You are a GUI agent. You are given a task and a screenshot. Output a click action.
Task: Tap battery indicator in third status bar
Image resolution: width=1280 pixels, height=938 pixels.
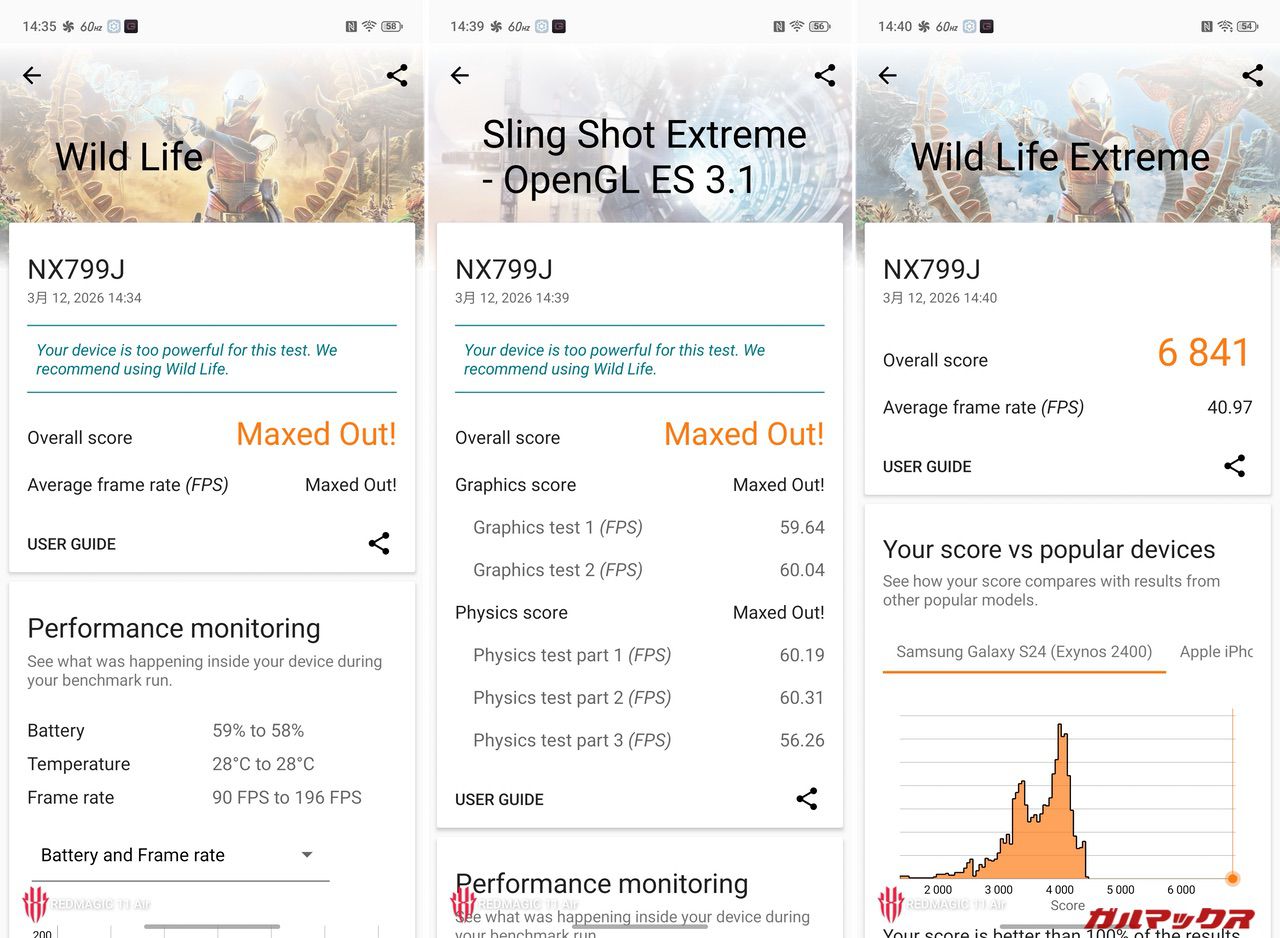tap(1247, 26)
